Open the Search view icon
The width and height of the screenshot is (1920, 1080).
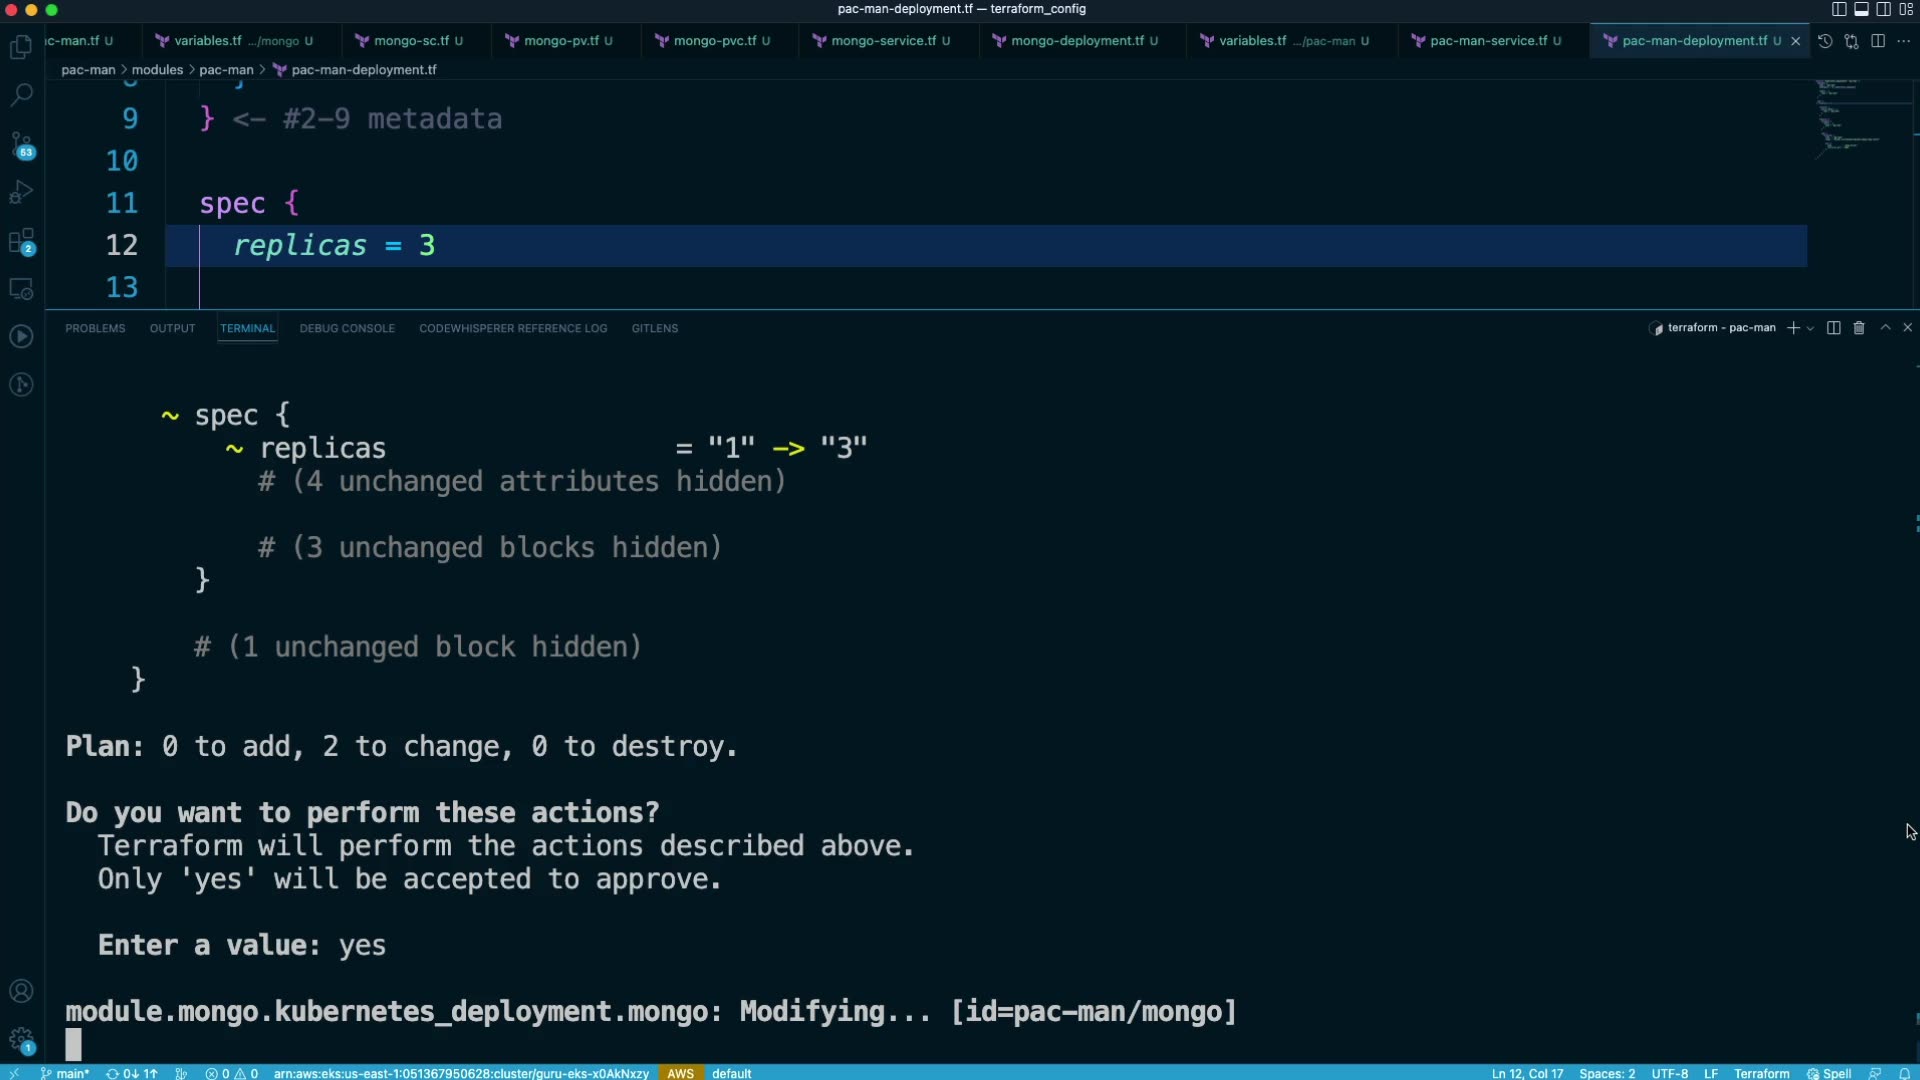click(x=21, y=95)
